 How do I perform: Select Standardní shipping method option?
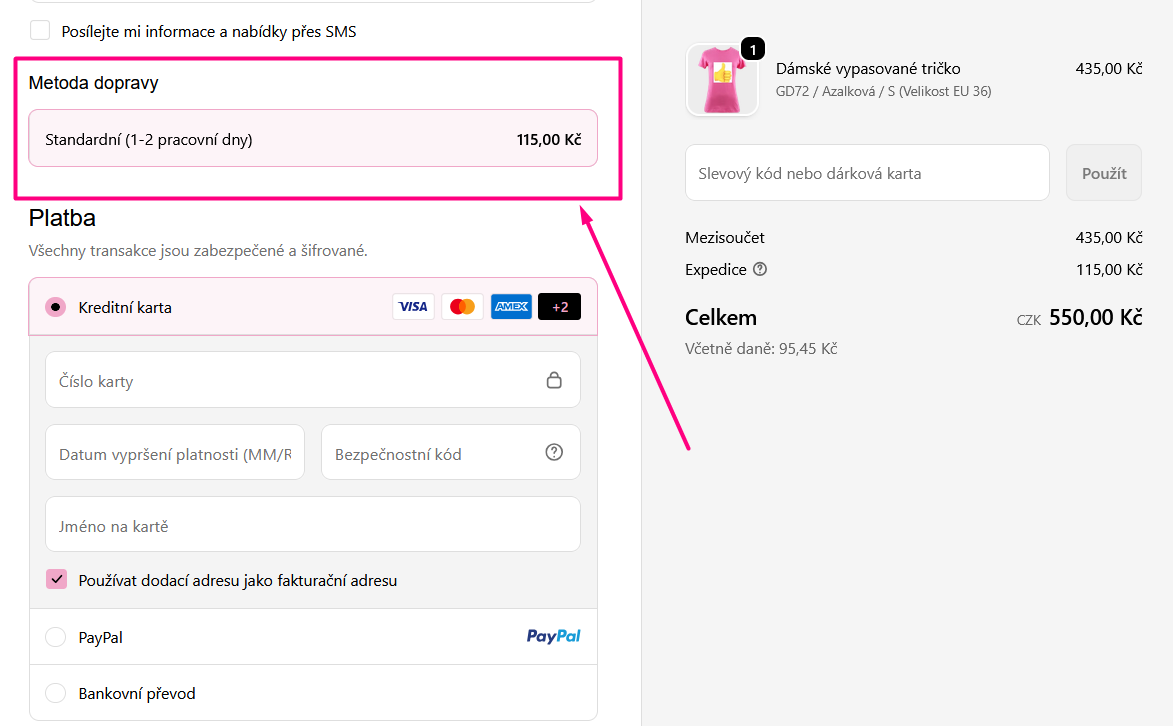(313, 139)
